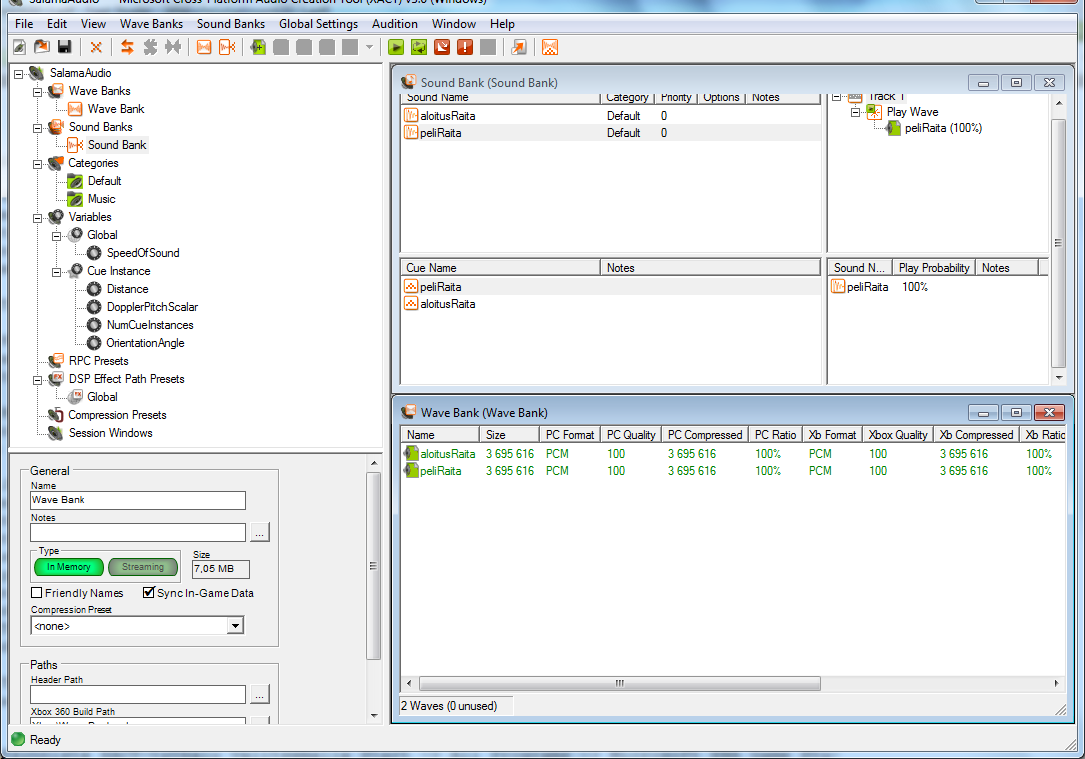Click the green loop play toolbar icon
This screenshot has height=759, width=1085.
coord(419,47)
